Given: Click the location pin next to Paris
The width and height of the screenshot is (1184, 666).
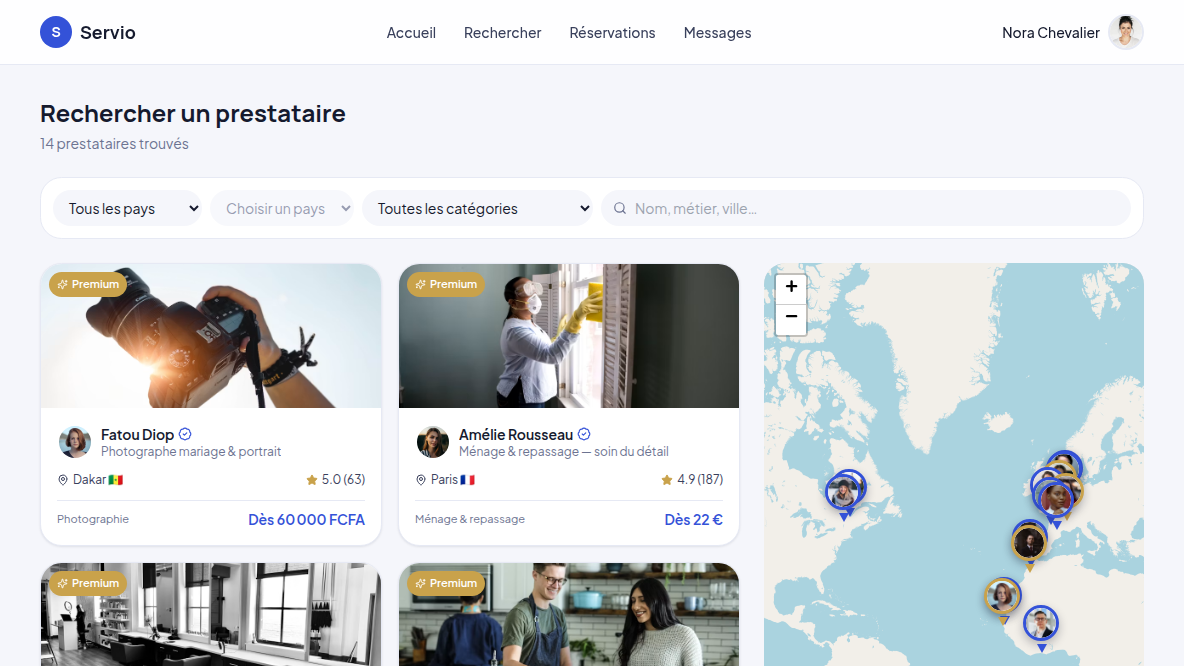Looking at the screenshot, I should click(x=421, y=479).
